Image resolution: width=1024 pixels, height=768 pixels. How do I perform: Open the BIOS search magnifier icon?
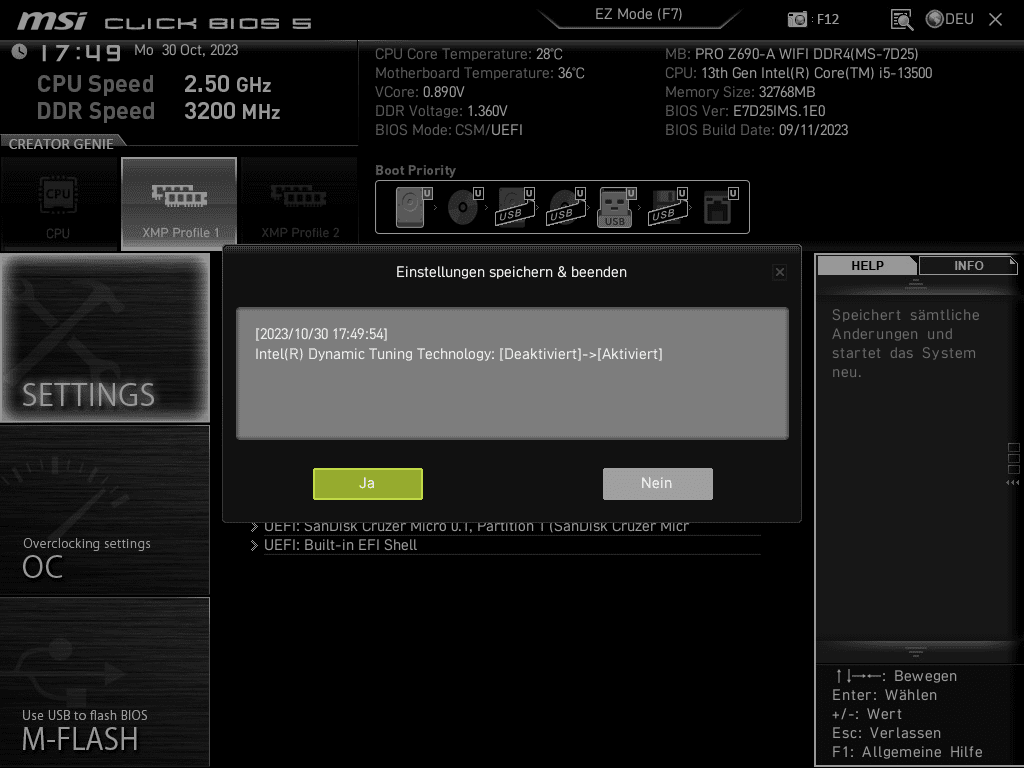[x=902, y=20]
